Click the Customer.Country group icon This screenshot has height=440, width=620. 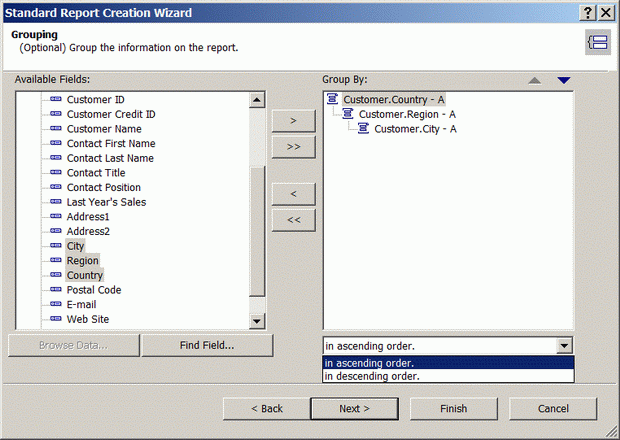click(x=332, y=100)
